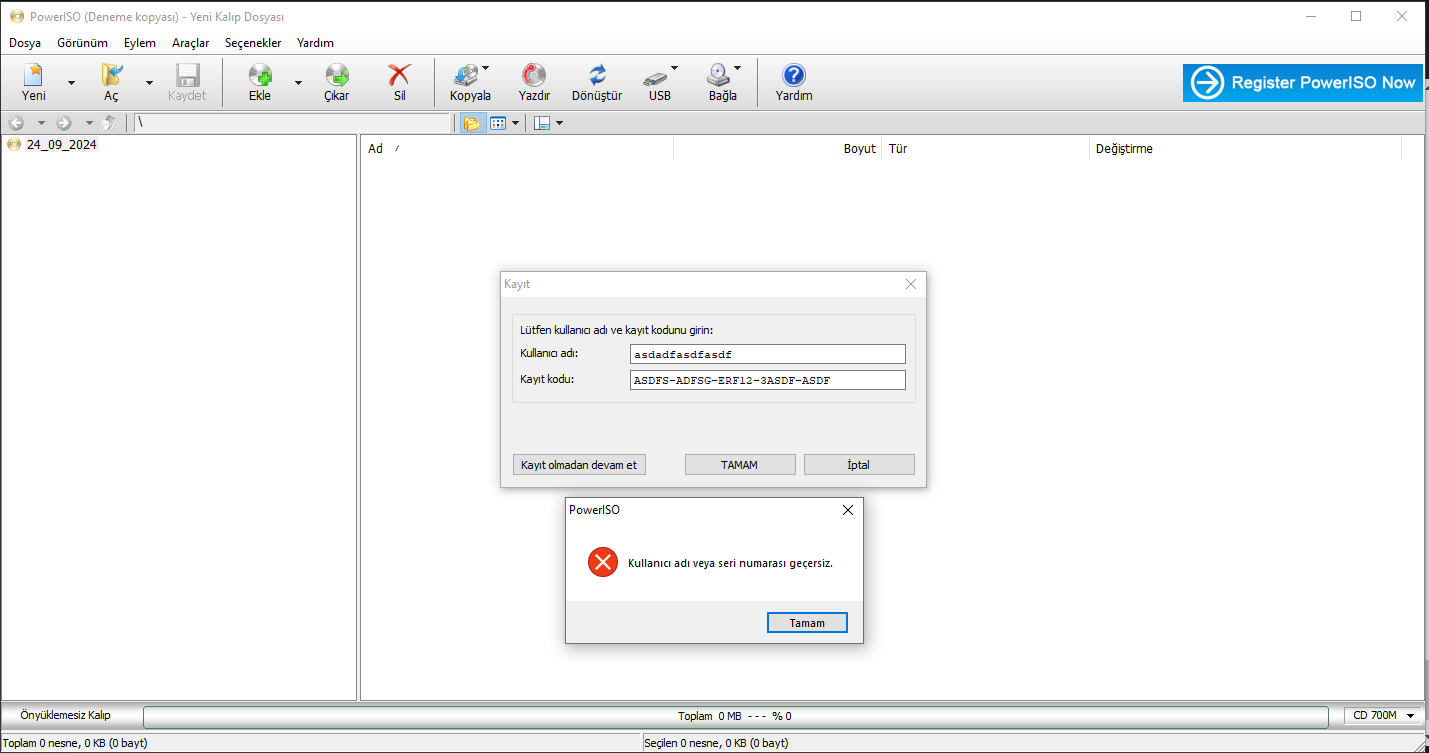Click the layout pane icon
1429x753 pixels.
[542, 123]
